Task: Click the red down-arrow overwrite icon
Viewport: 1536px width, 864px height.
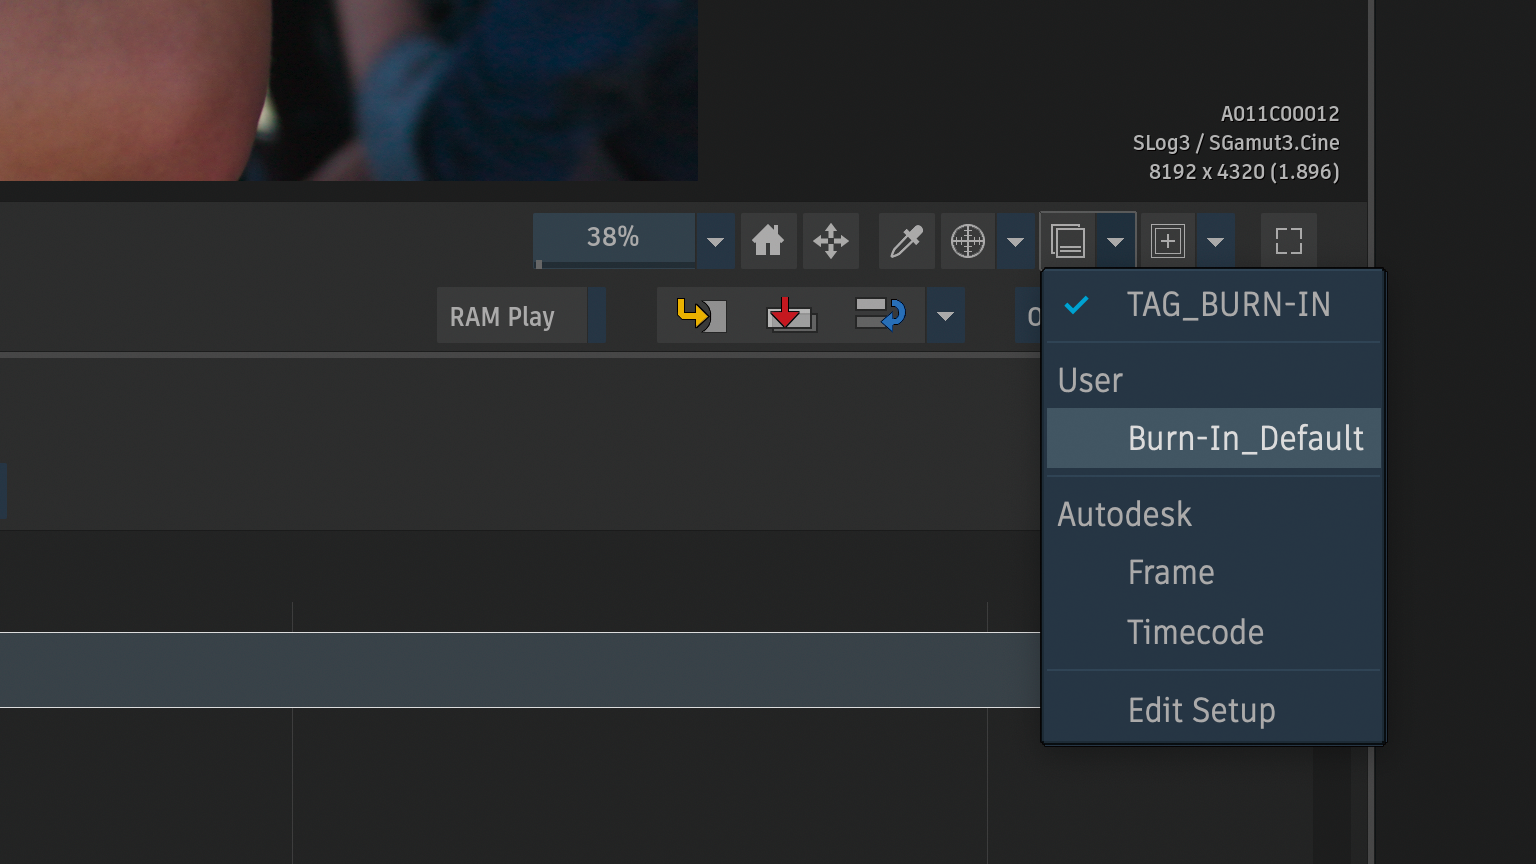Action: [790, 315]
